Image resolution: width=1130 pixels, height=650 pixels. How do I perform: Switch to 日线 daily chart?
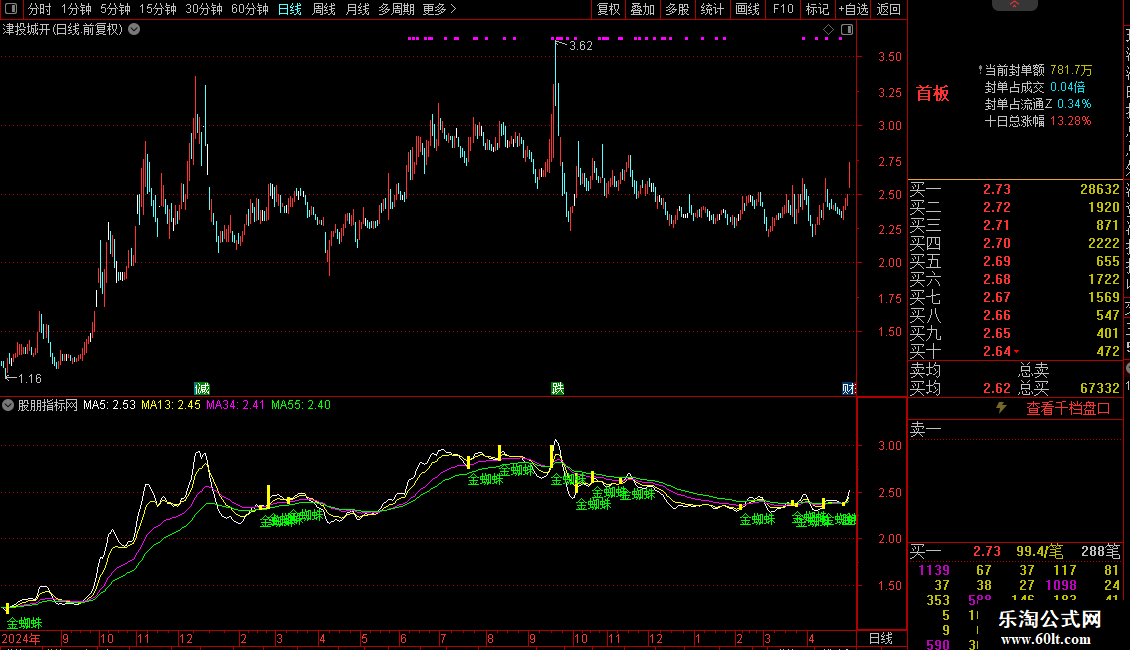coord(290,9)
